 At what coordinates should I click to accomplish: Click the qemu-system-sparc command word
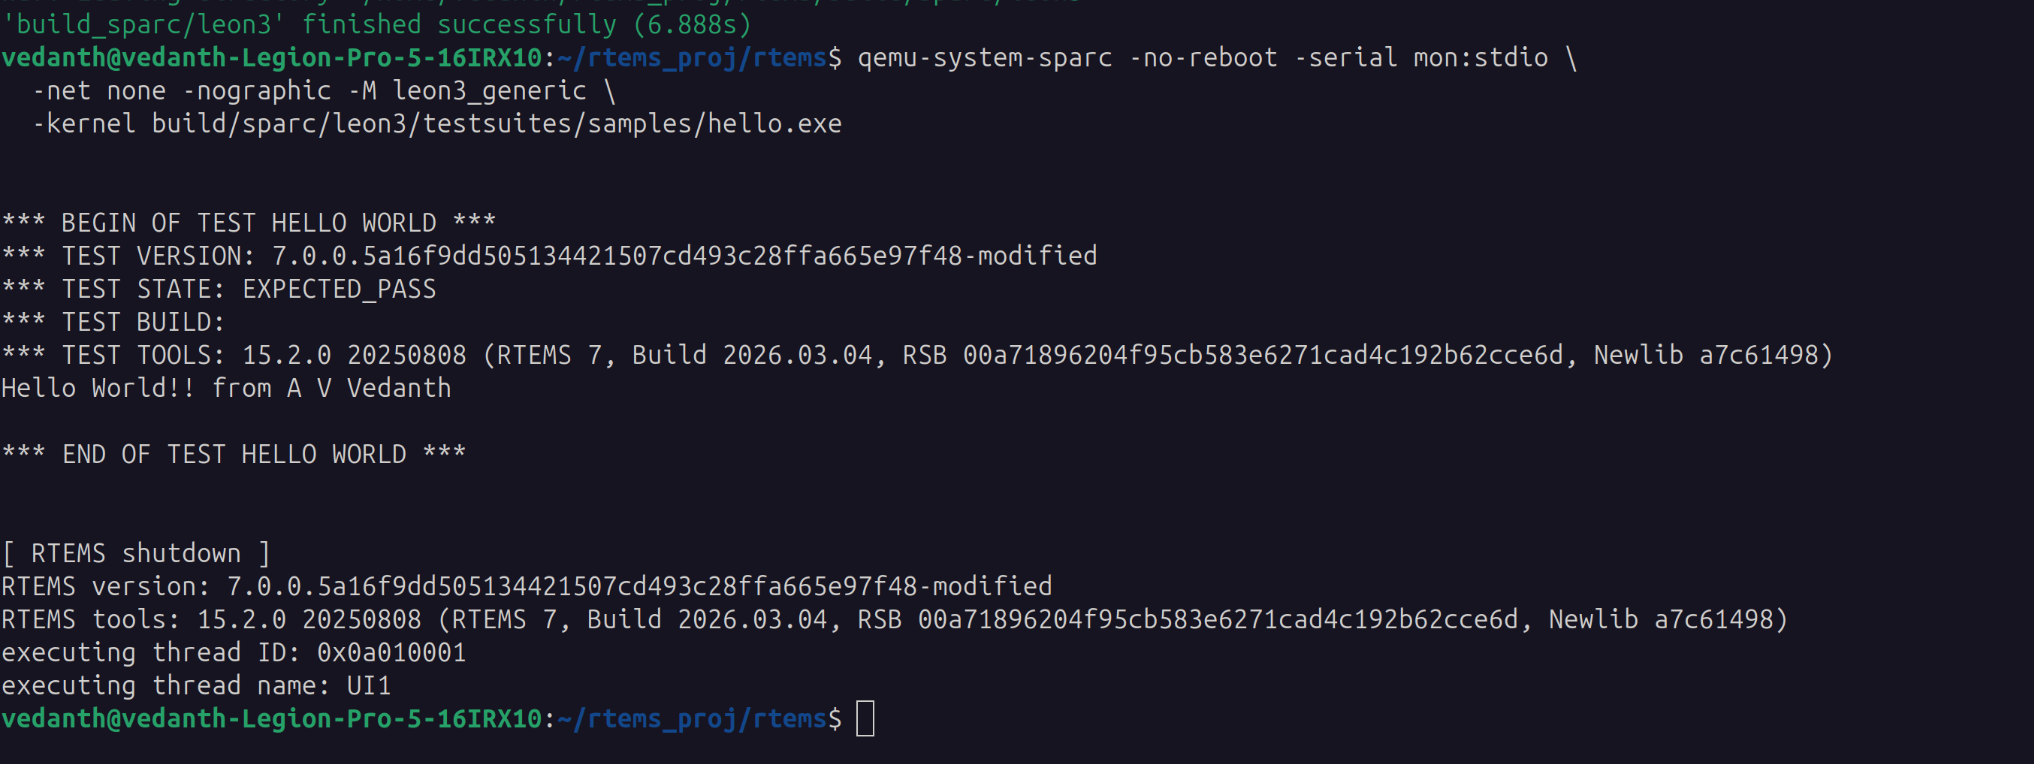point(984,58)
